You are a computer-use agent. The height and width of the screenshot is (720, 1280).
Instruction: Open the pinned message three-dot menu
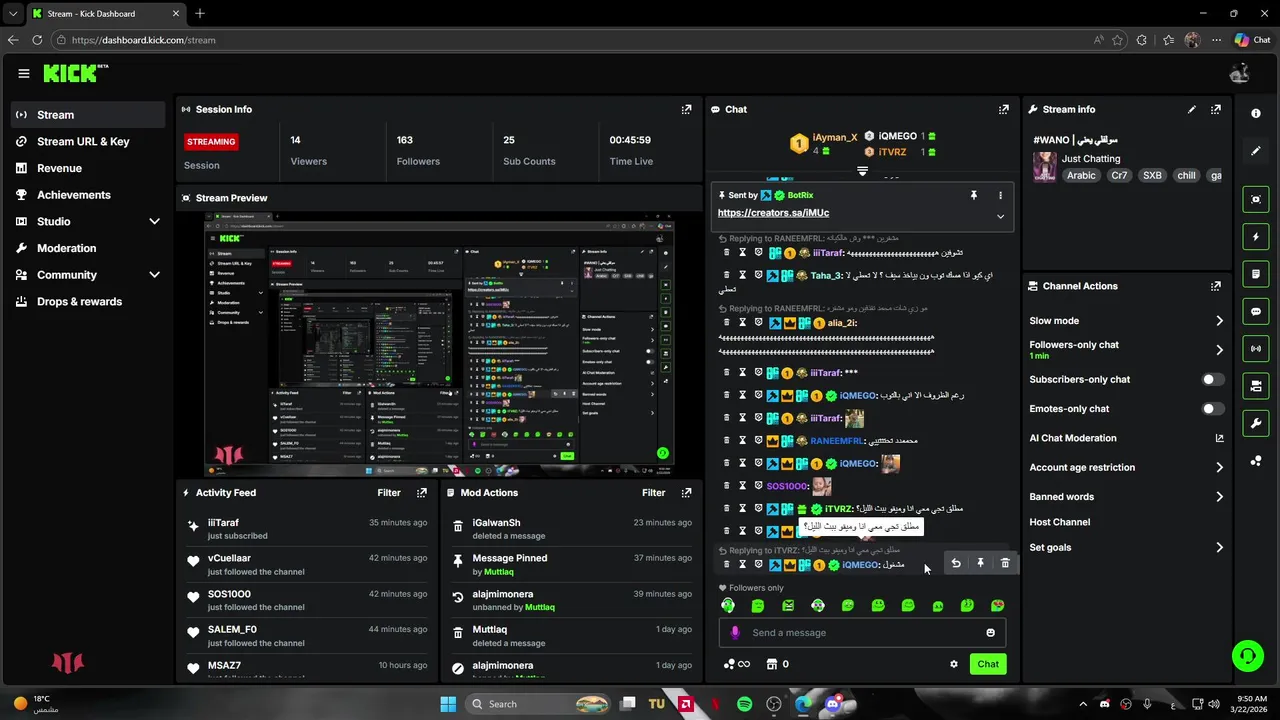tap(1000, 195)
